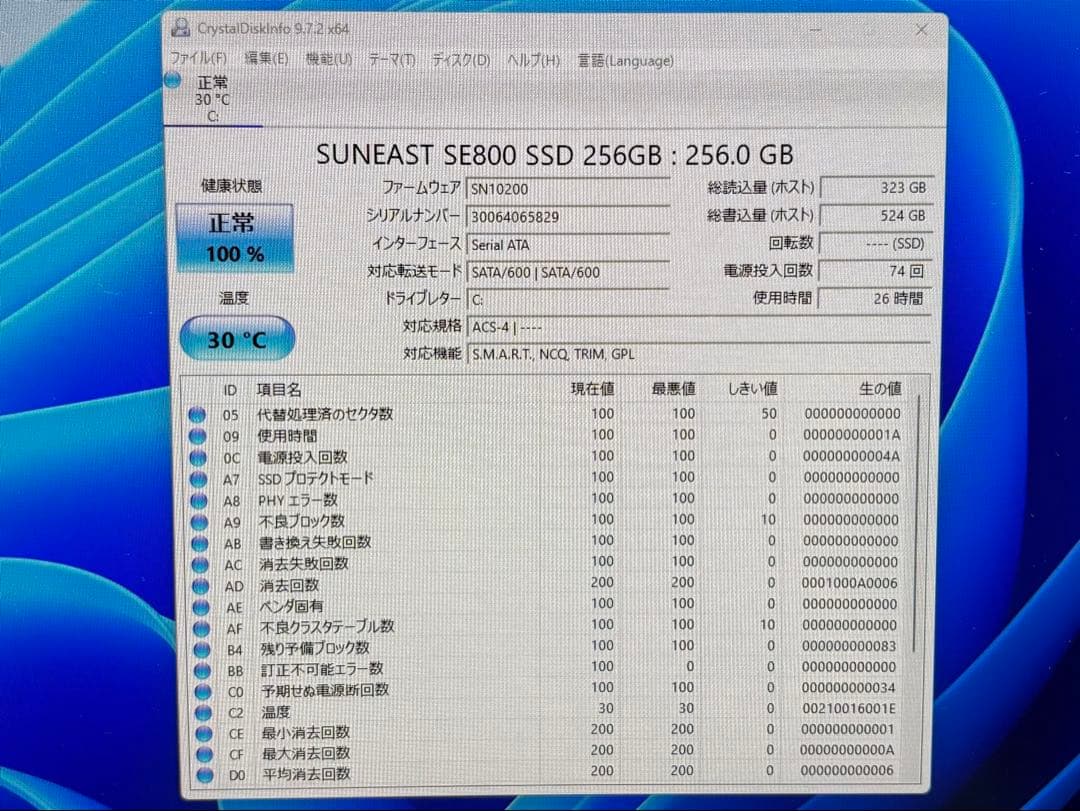Viewport: 1080px width, 811px height.
Task: Open the ファイル menu
Action: [x=196, y=59]
